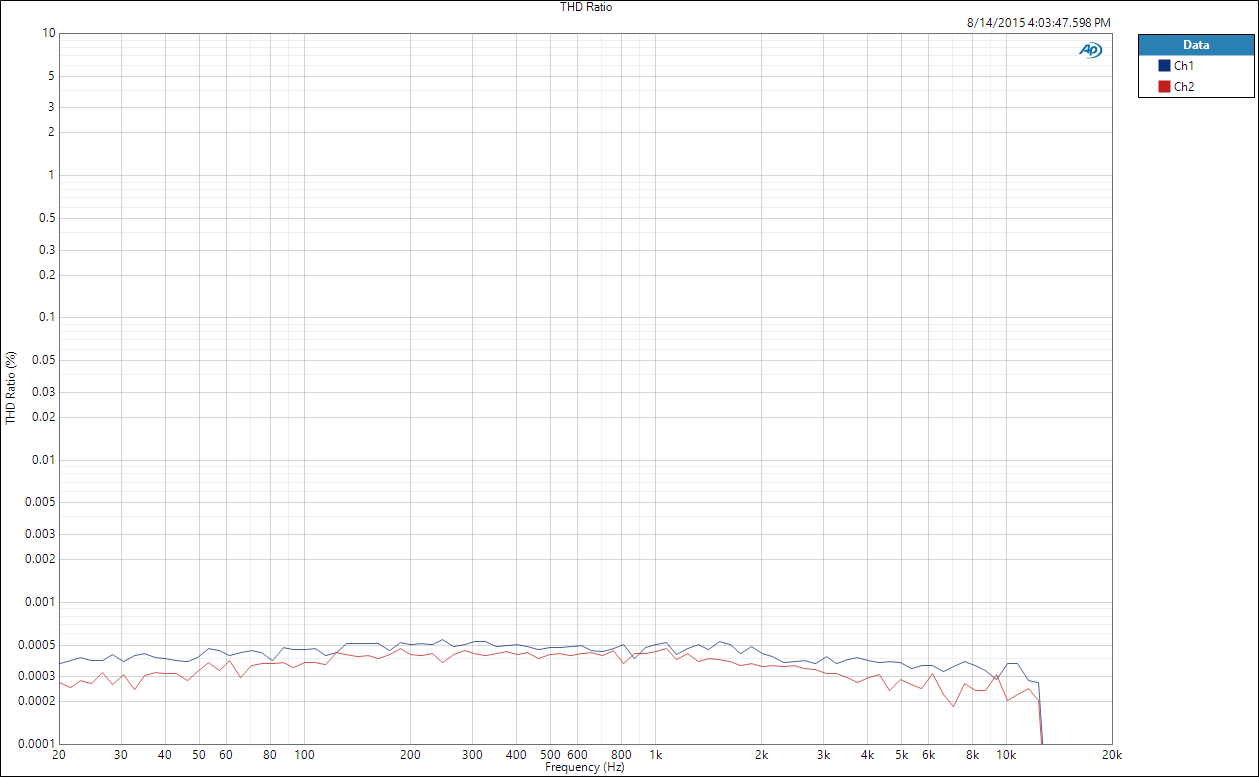This screenshot has height=777, width=1259.
Task: Select the Ch2 red color swatch
Action: click(1164, 87)
